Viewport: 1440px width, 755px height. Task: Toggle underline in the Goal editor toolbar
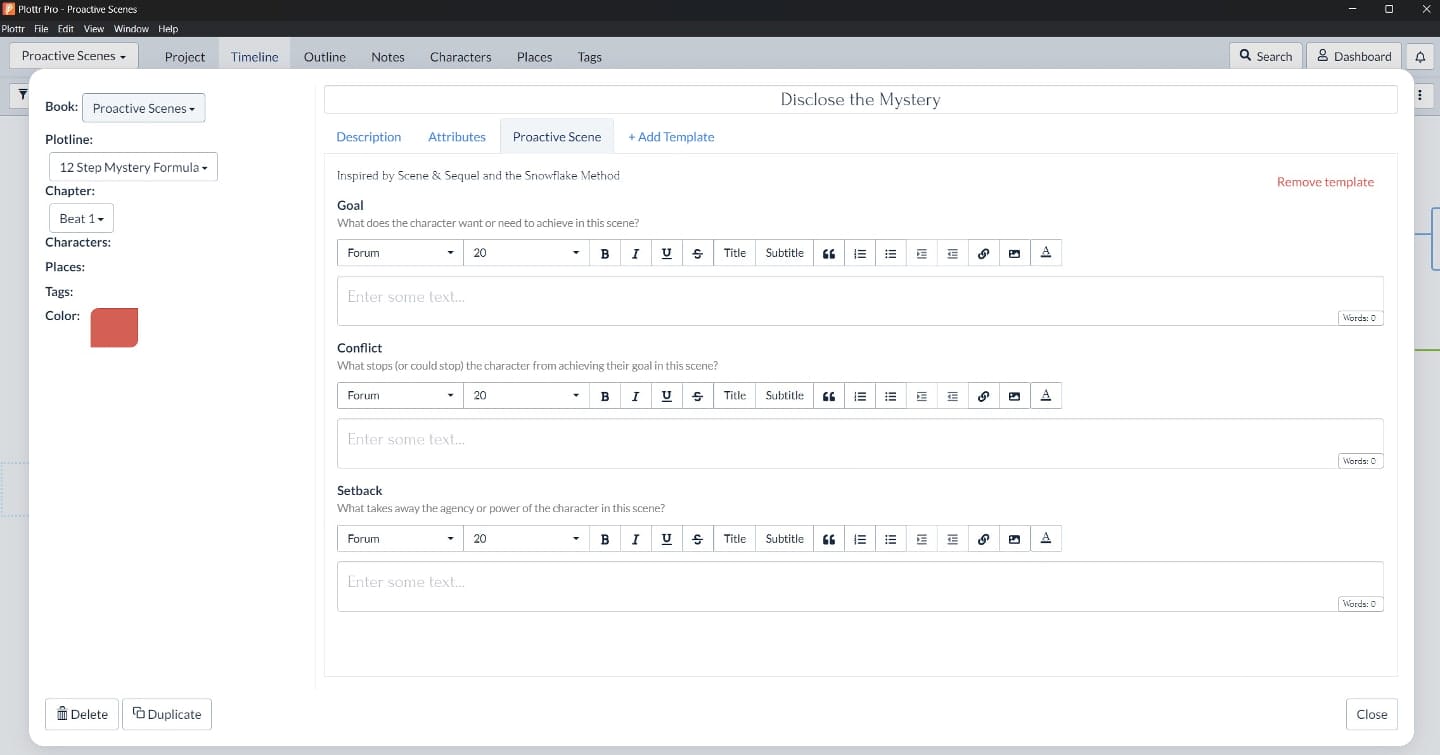pyautogui.click(x=666, y=253)
